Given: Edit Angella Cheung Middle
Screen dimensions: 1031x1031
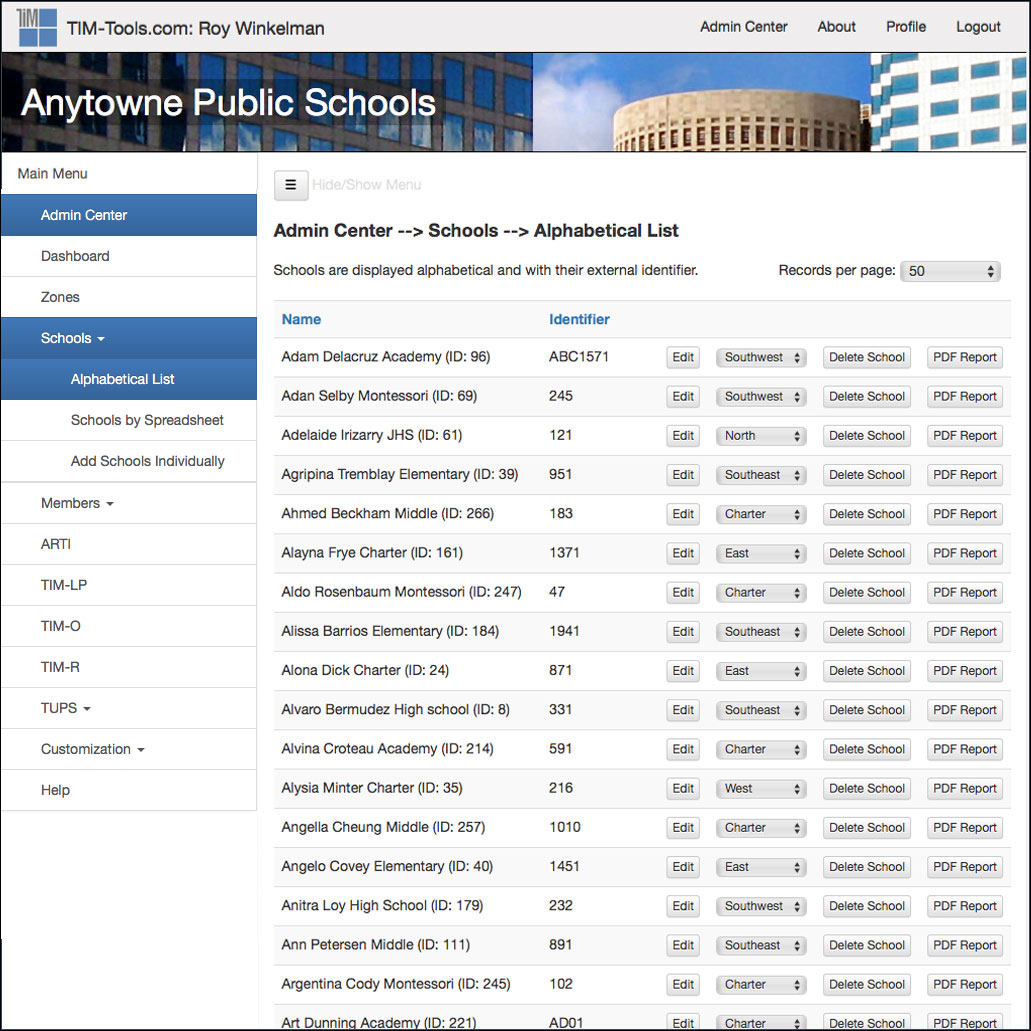Looking at the screenshot, I should (683, 828).
